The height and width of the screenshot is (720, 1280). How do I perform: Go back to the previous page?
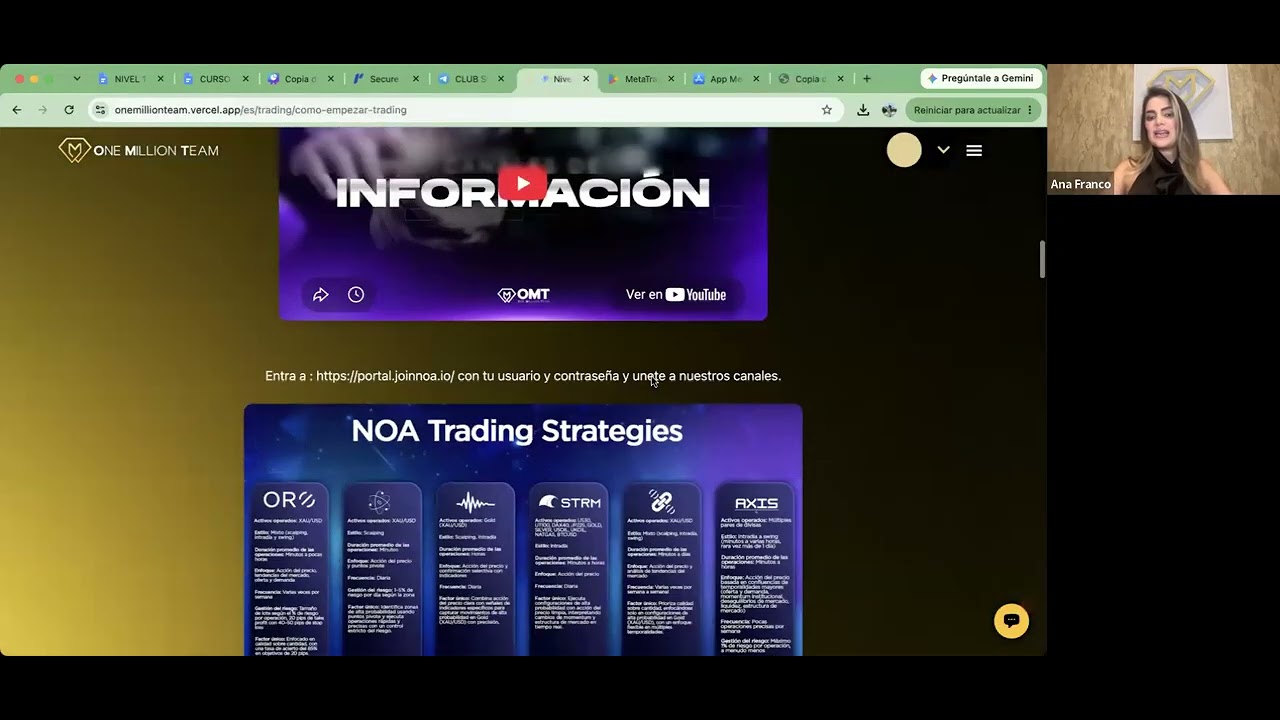point(17,110)
